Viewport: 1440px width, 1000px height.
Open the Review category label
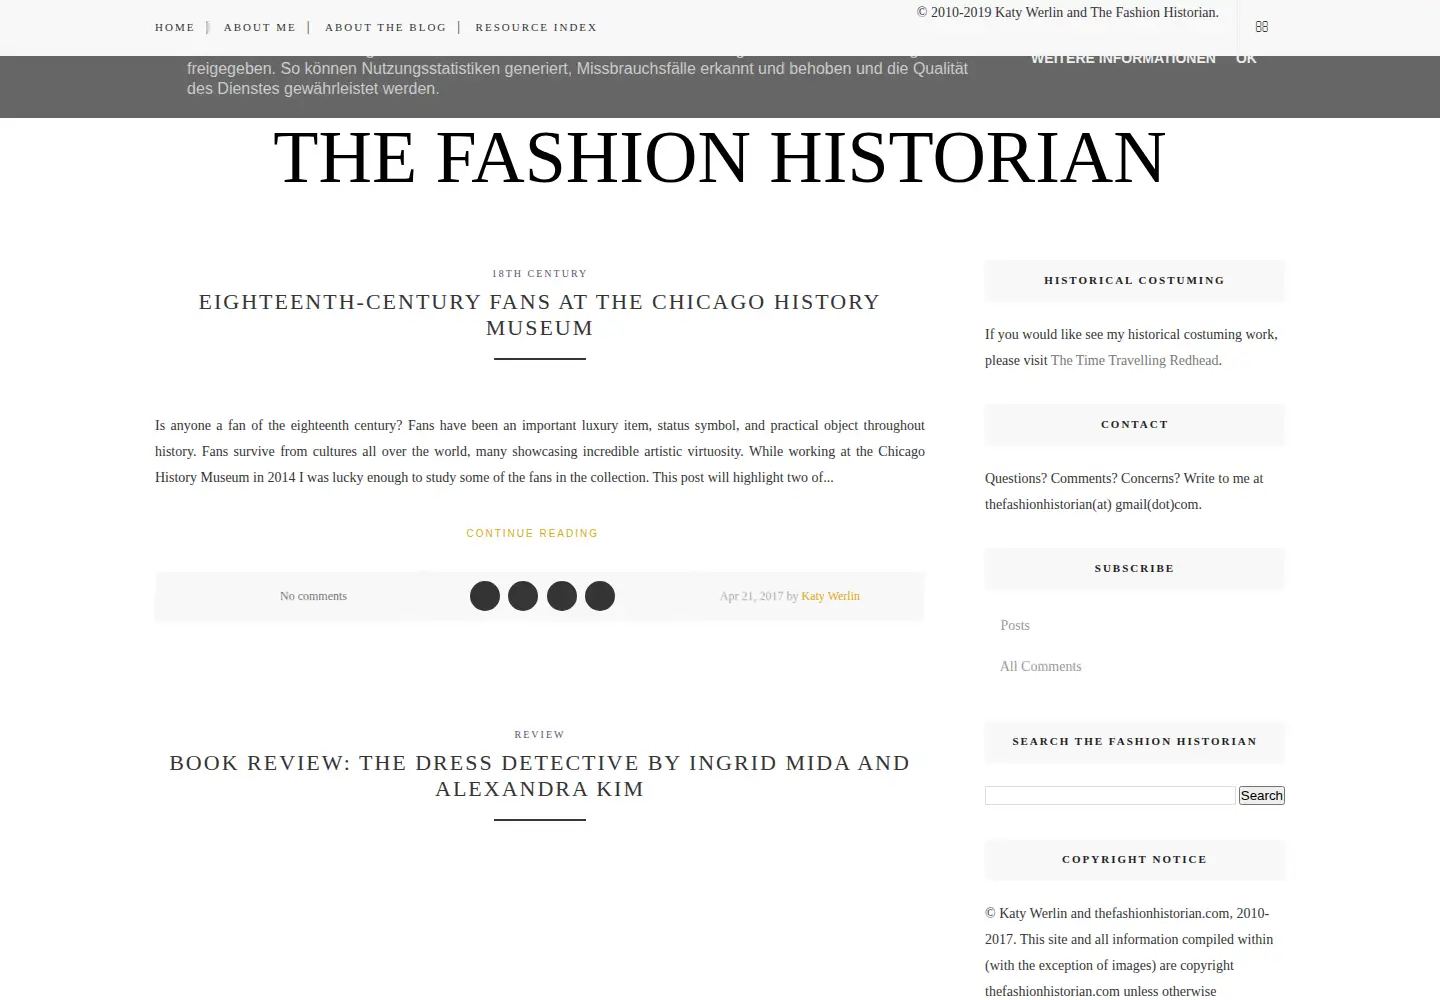(540, 734)
